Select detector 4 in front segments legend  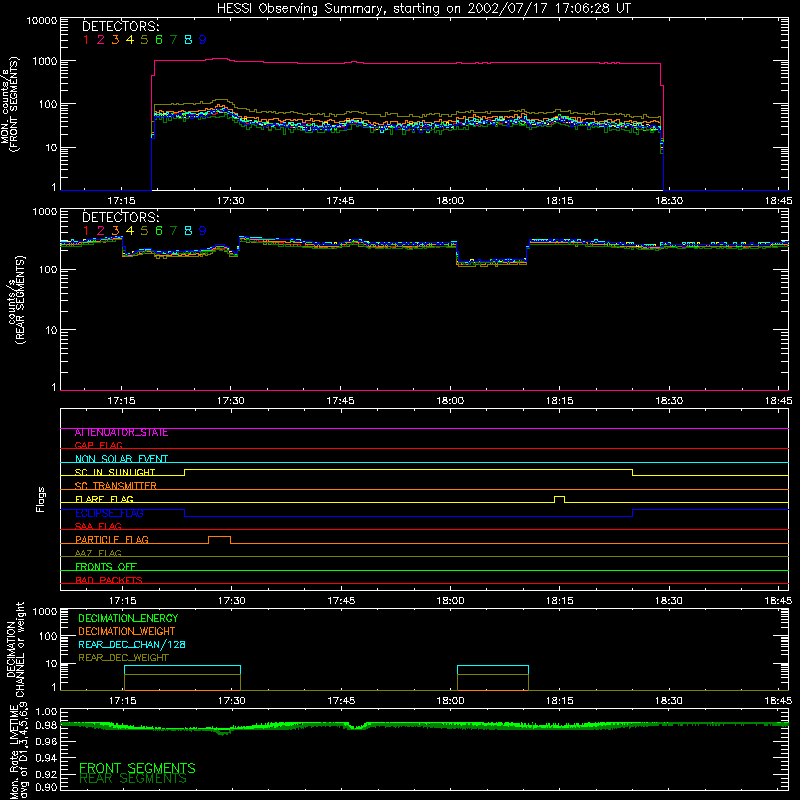click(x=130, y=40)
